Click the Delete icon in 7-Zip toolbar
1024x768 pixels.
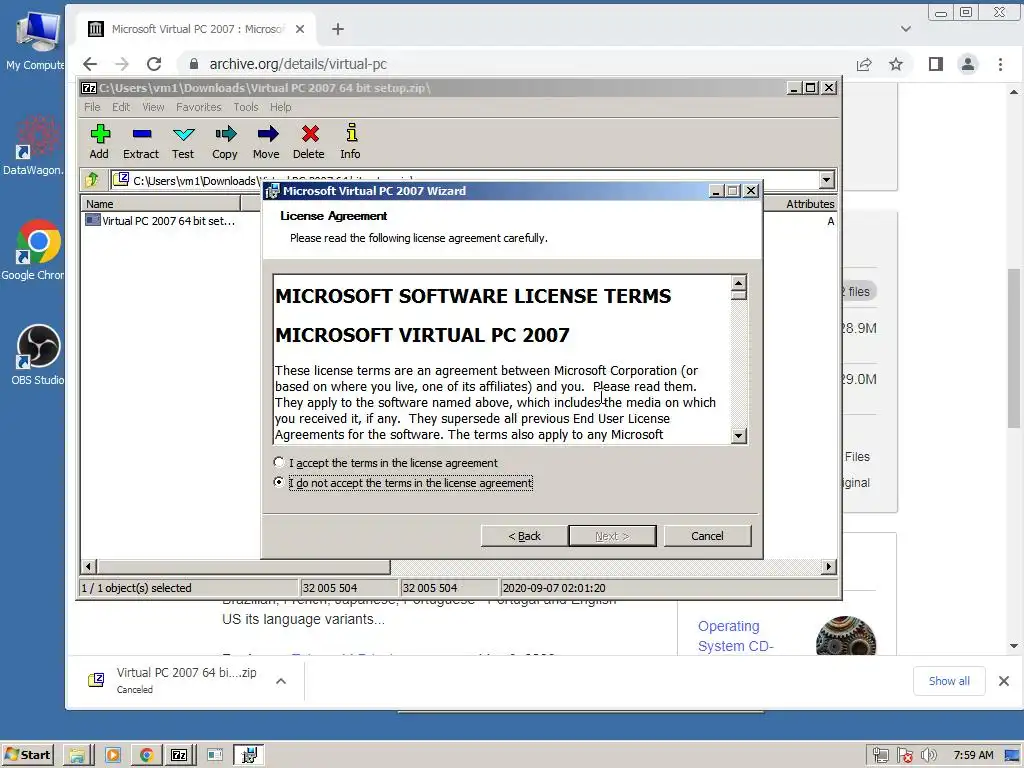coord(309,142)
